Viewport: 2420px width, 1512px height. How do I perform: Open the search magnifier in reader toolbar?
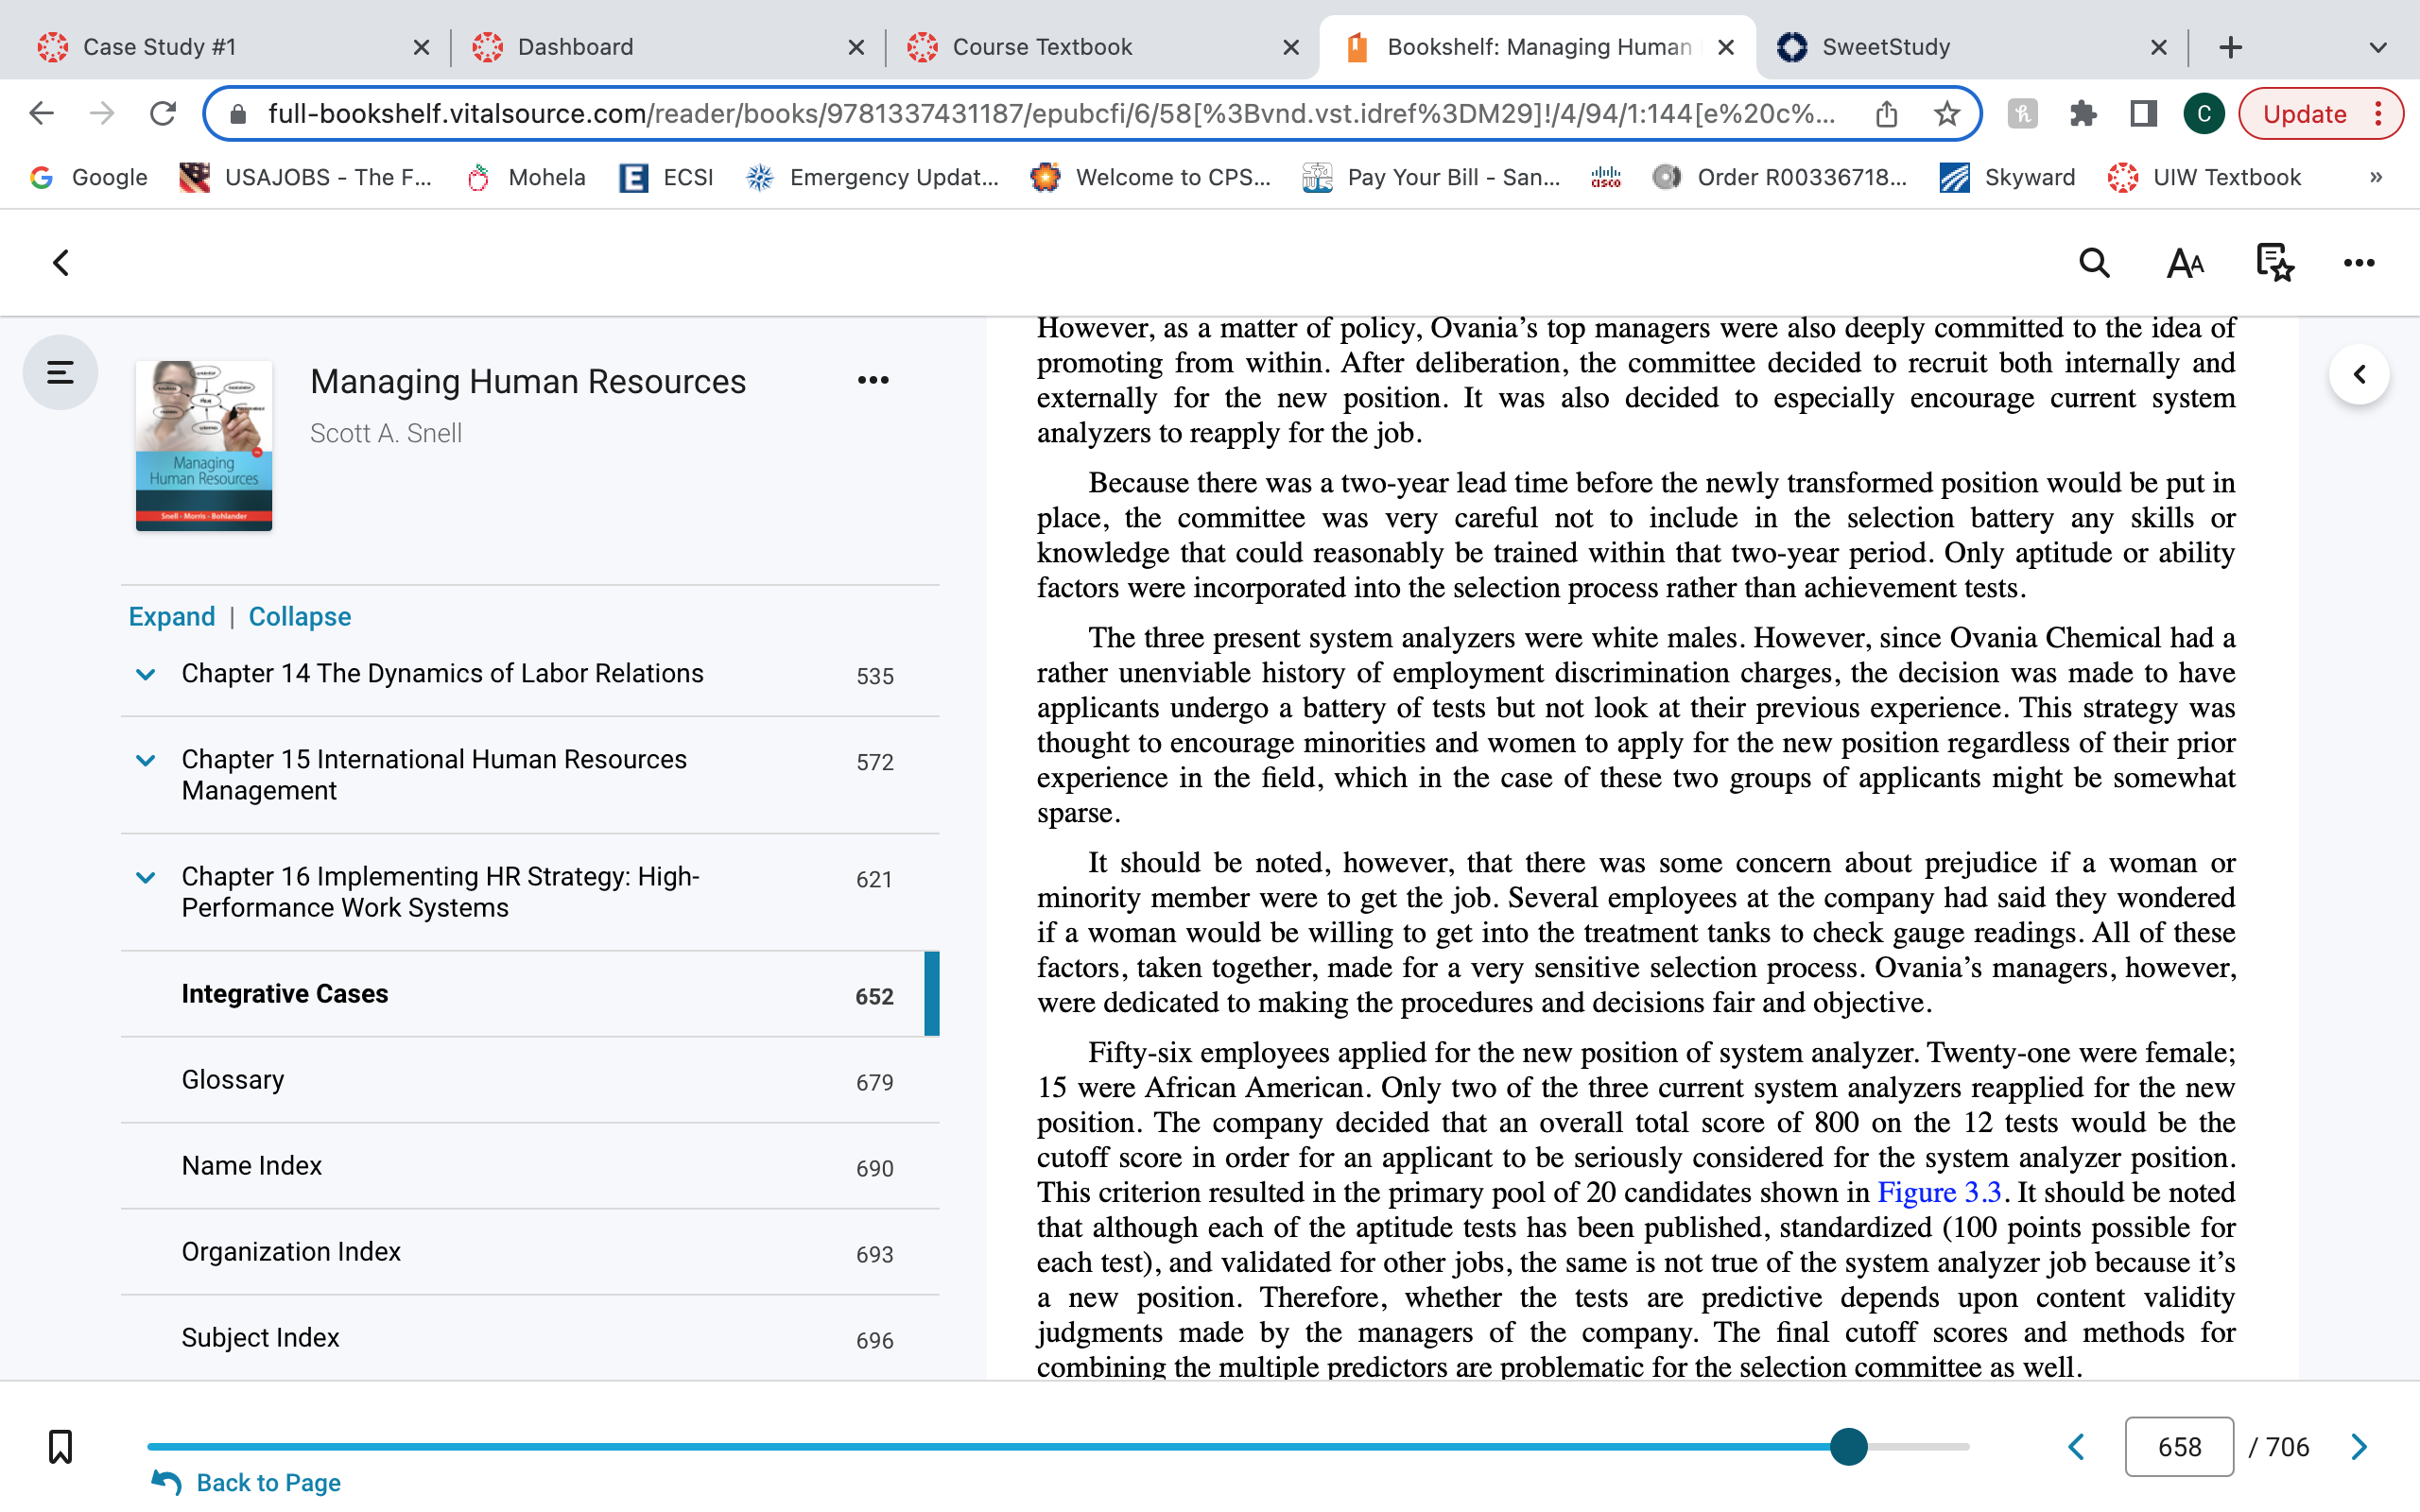(2094, 263)
